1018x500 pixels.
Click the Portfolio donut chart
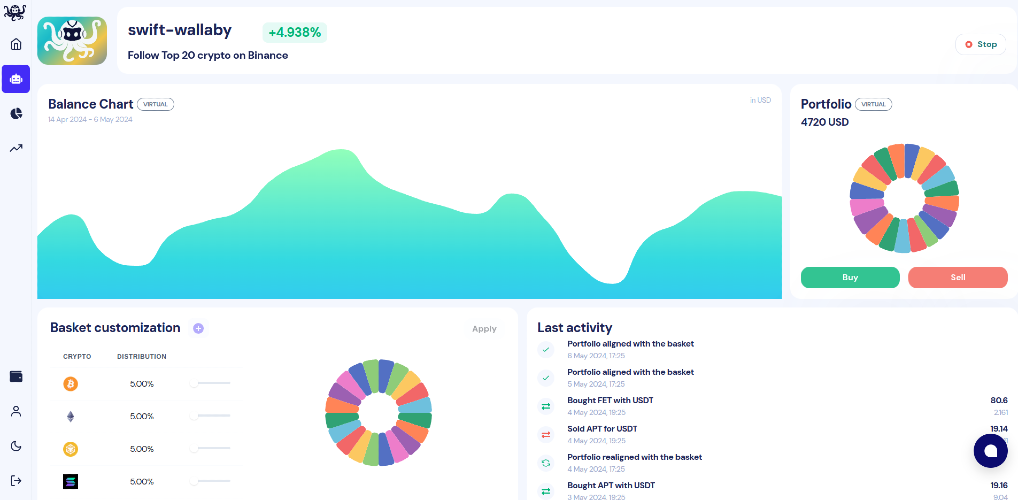[904, 198]
